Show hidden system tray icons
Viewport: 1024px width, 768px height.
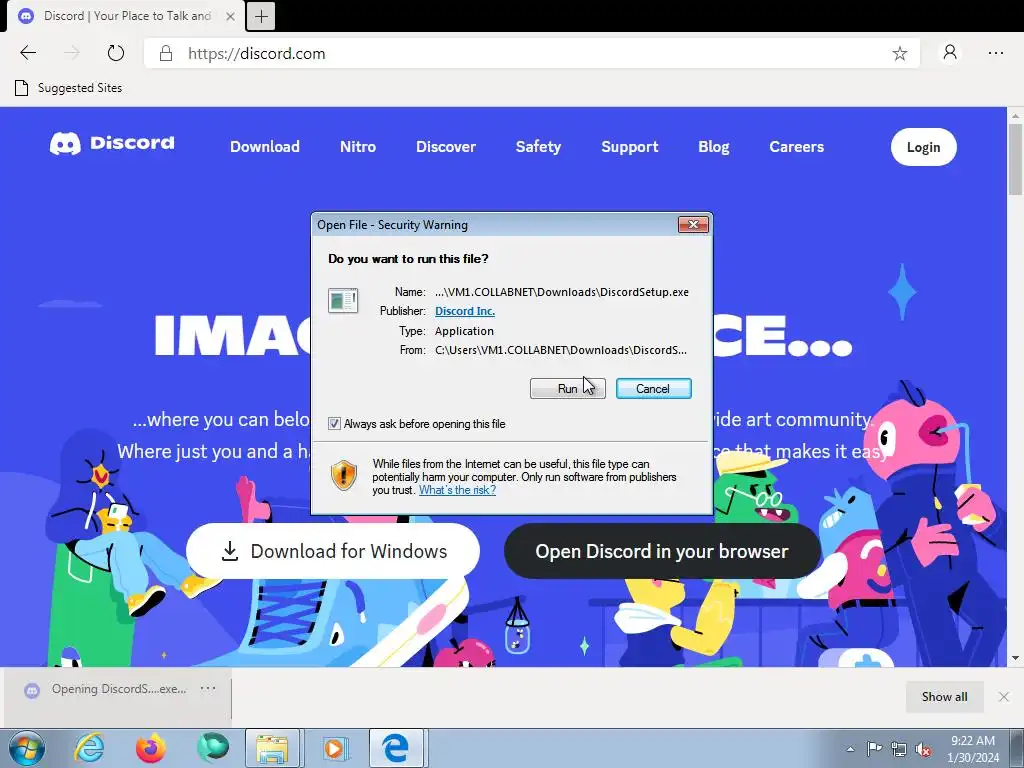tap(850, 749)
